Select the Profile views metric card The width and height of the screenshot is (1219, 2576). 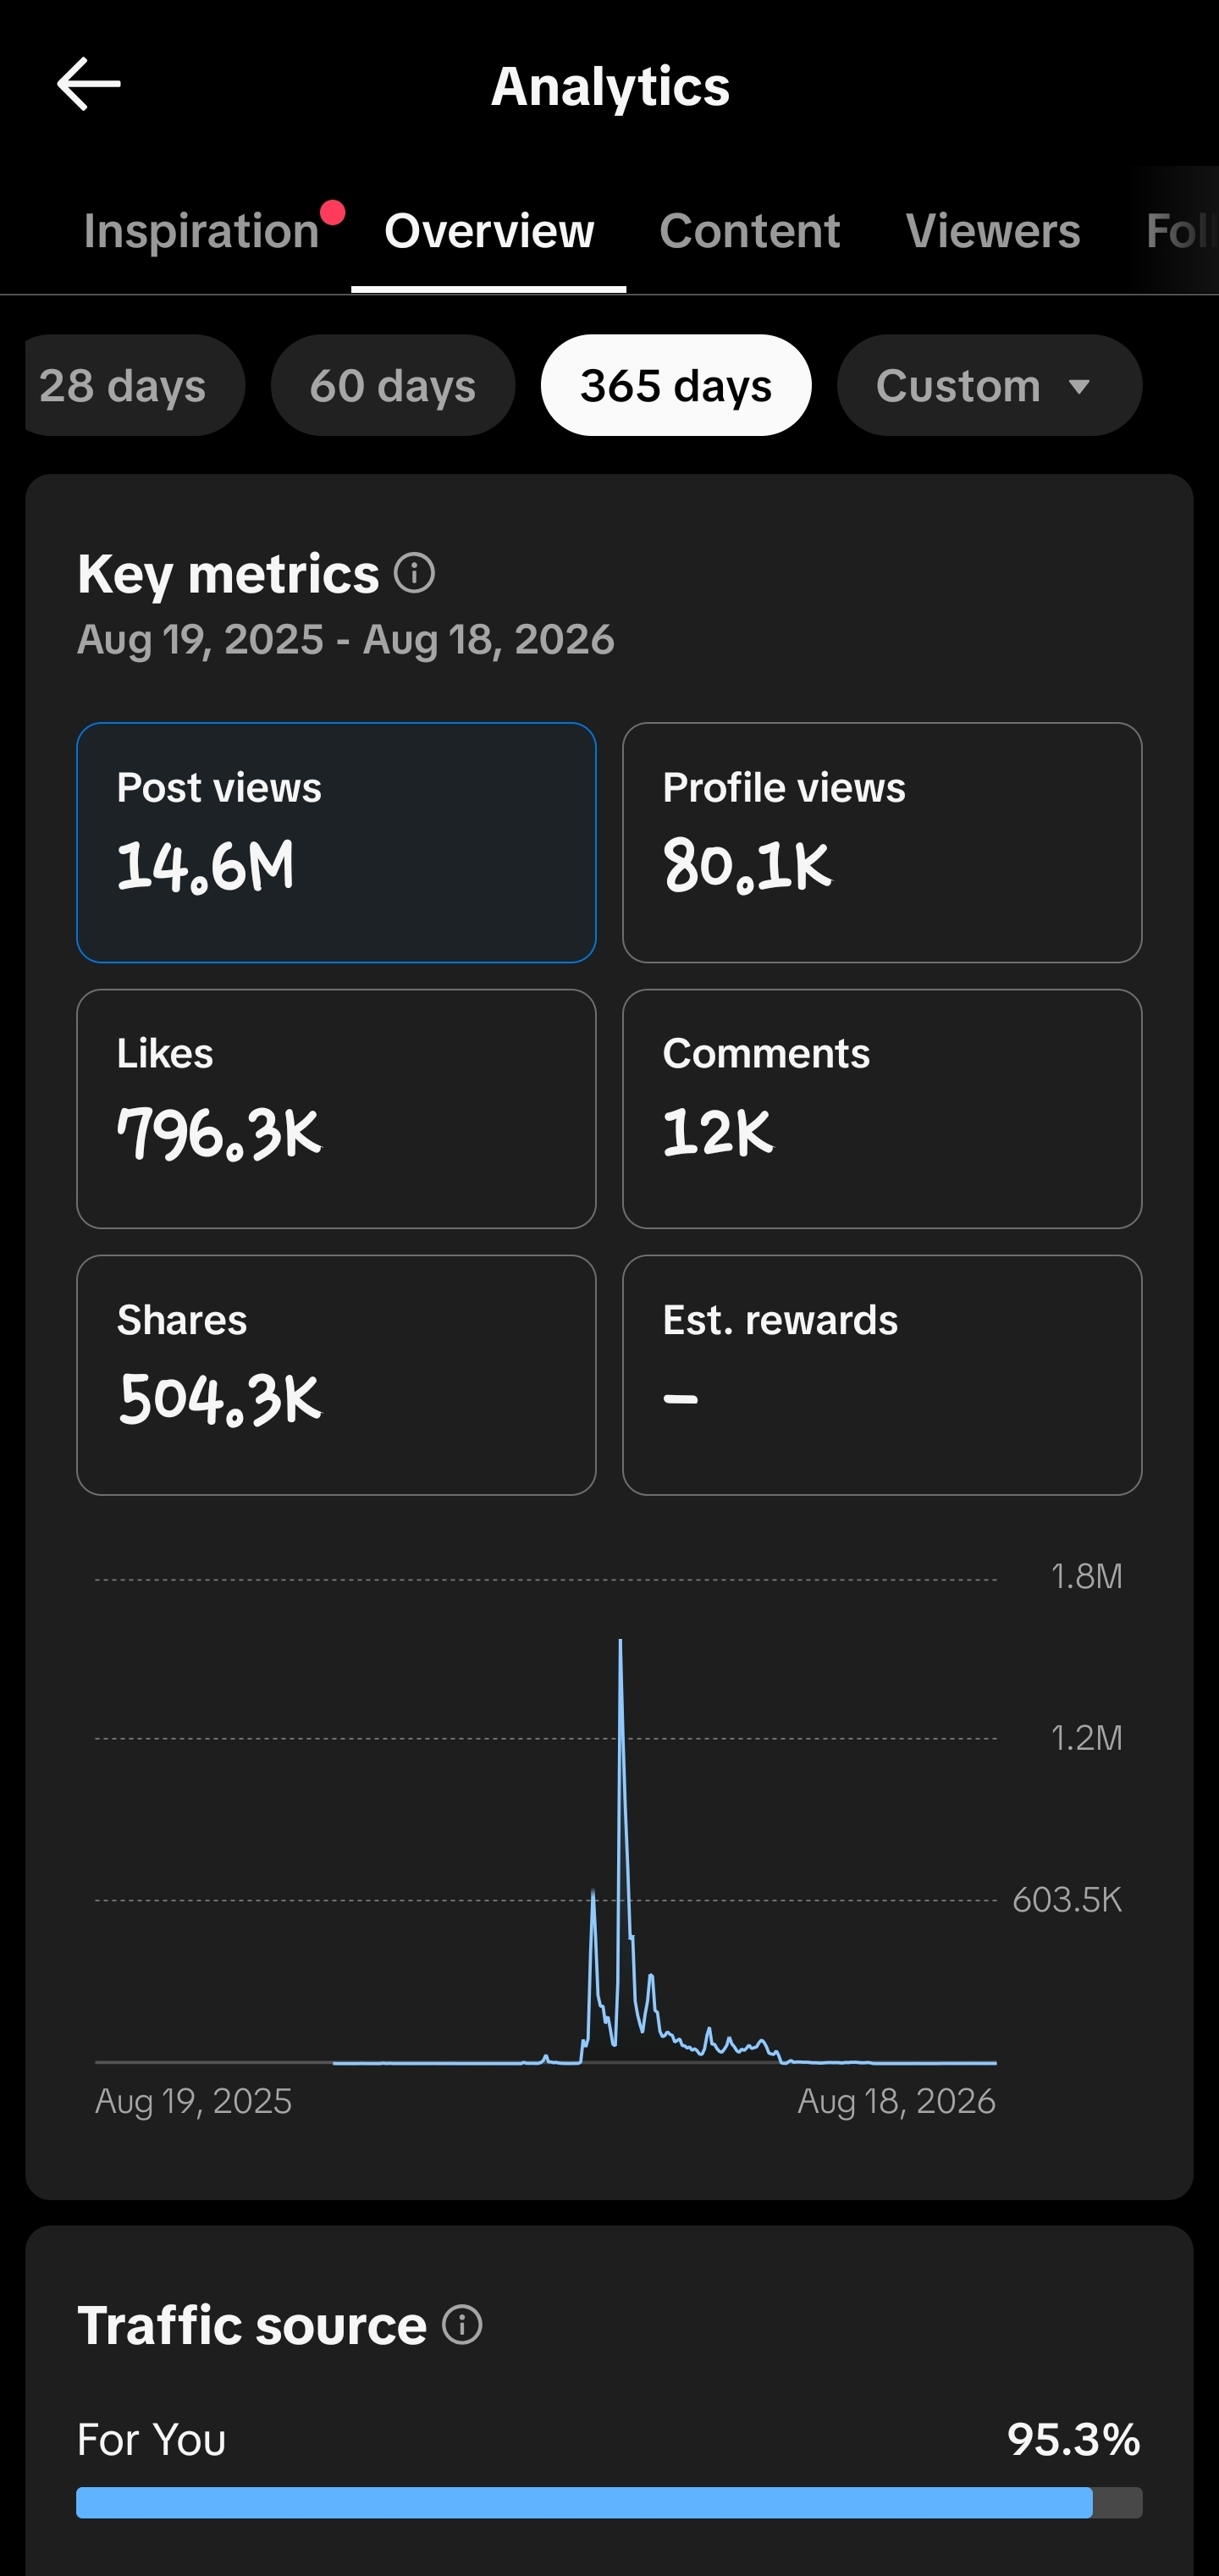(882, 842)
